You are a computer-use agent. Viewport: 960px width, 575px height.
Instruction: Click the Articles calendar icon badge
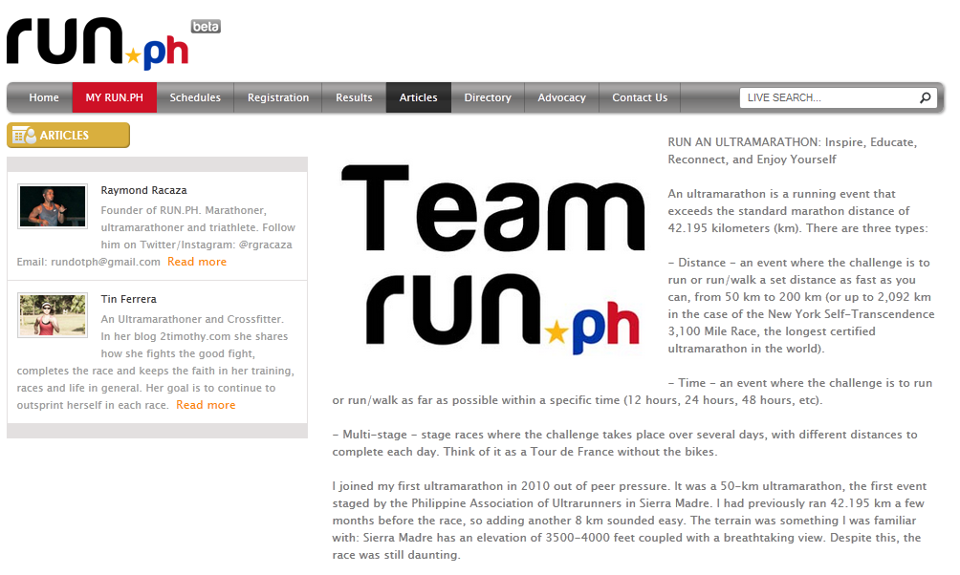tap(24, 135)
